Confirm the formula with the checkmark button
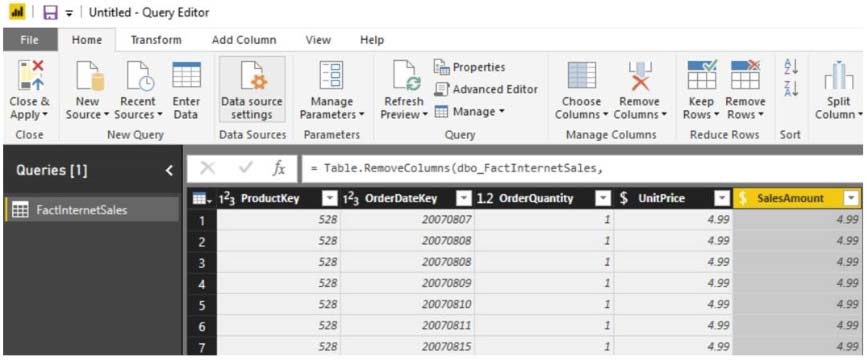The image size is (867, 360). point(243,169)
